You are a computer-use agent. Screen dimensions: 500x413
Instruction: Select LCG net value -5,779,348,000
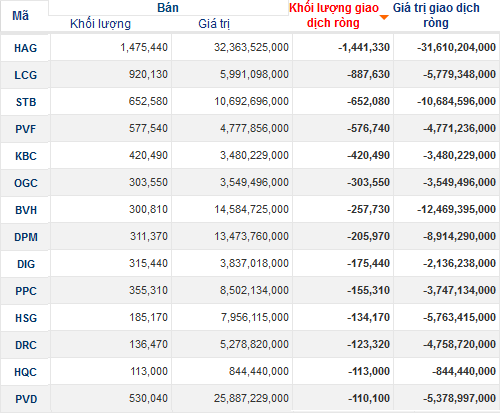(x=459, y=74)
